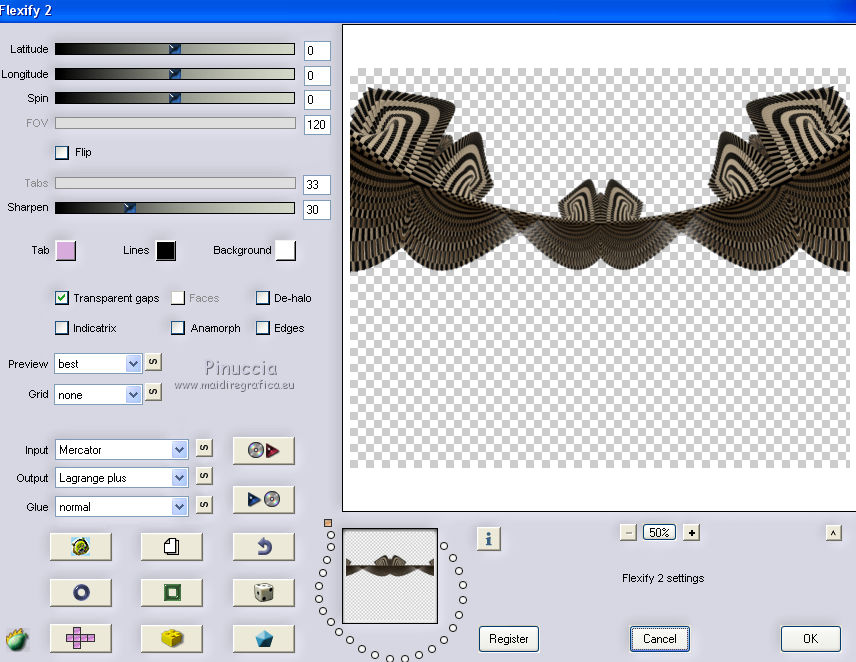Click the yellow brick icon button
This screenshot has width=856, height=662.
click(x=171, y=638)
